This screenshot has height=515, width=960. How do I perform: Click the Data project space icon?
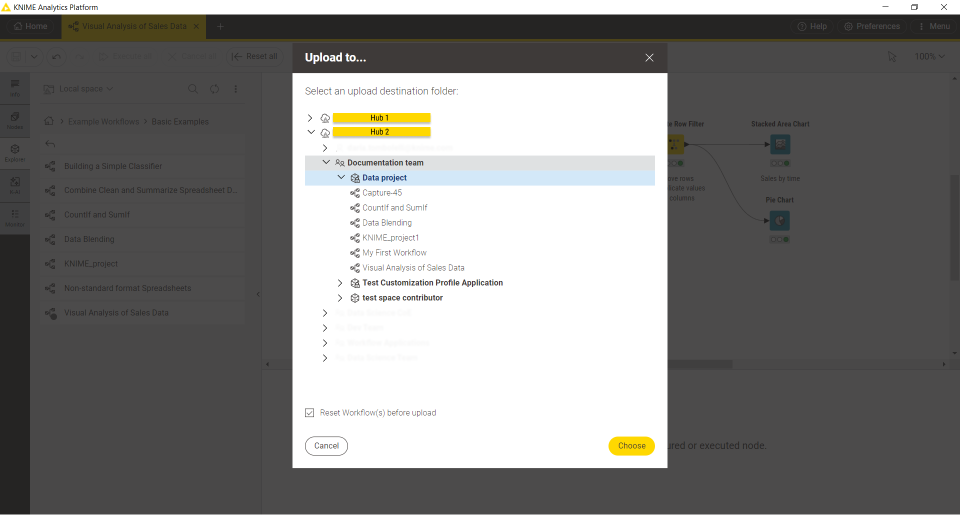click(355, 178)
